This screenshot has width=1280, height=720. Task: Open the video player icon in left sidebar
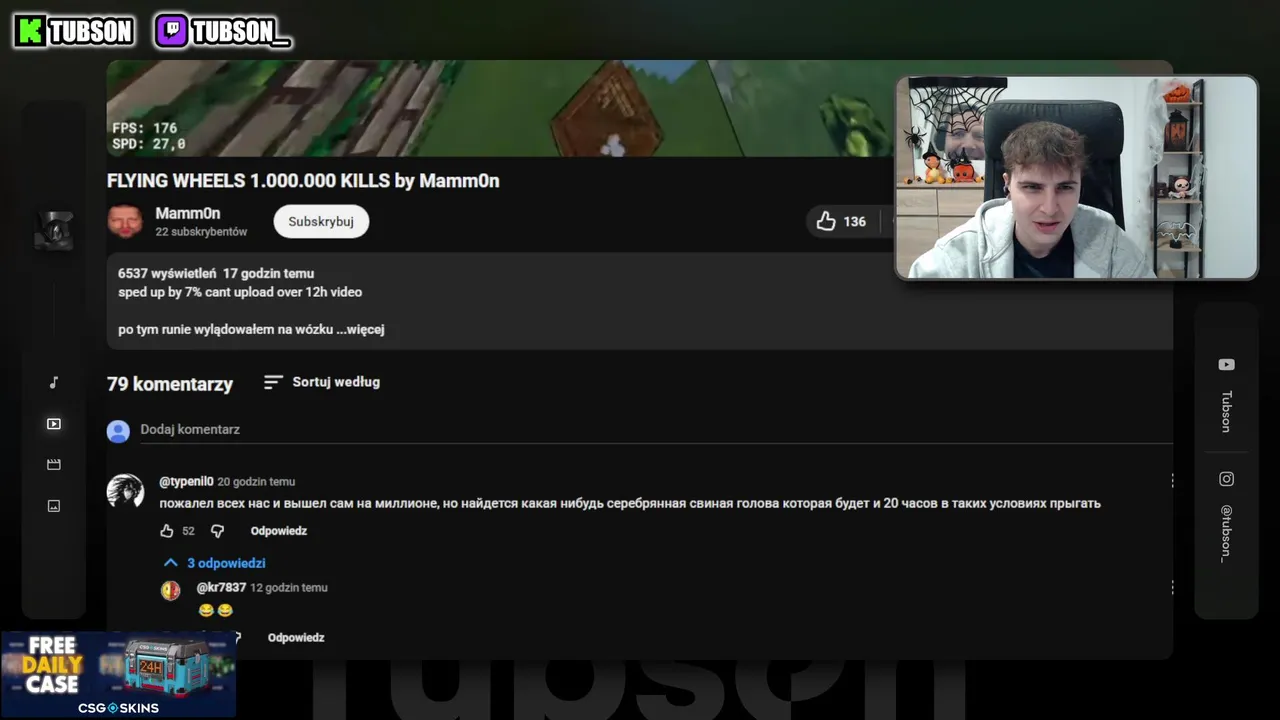[54, 424]
